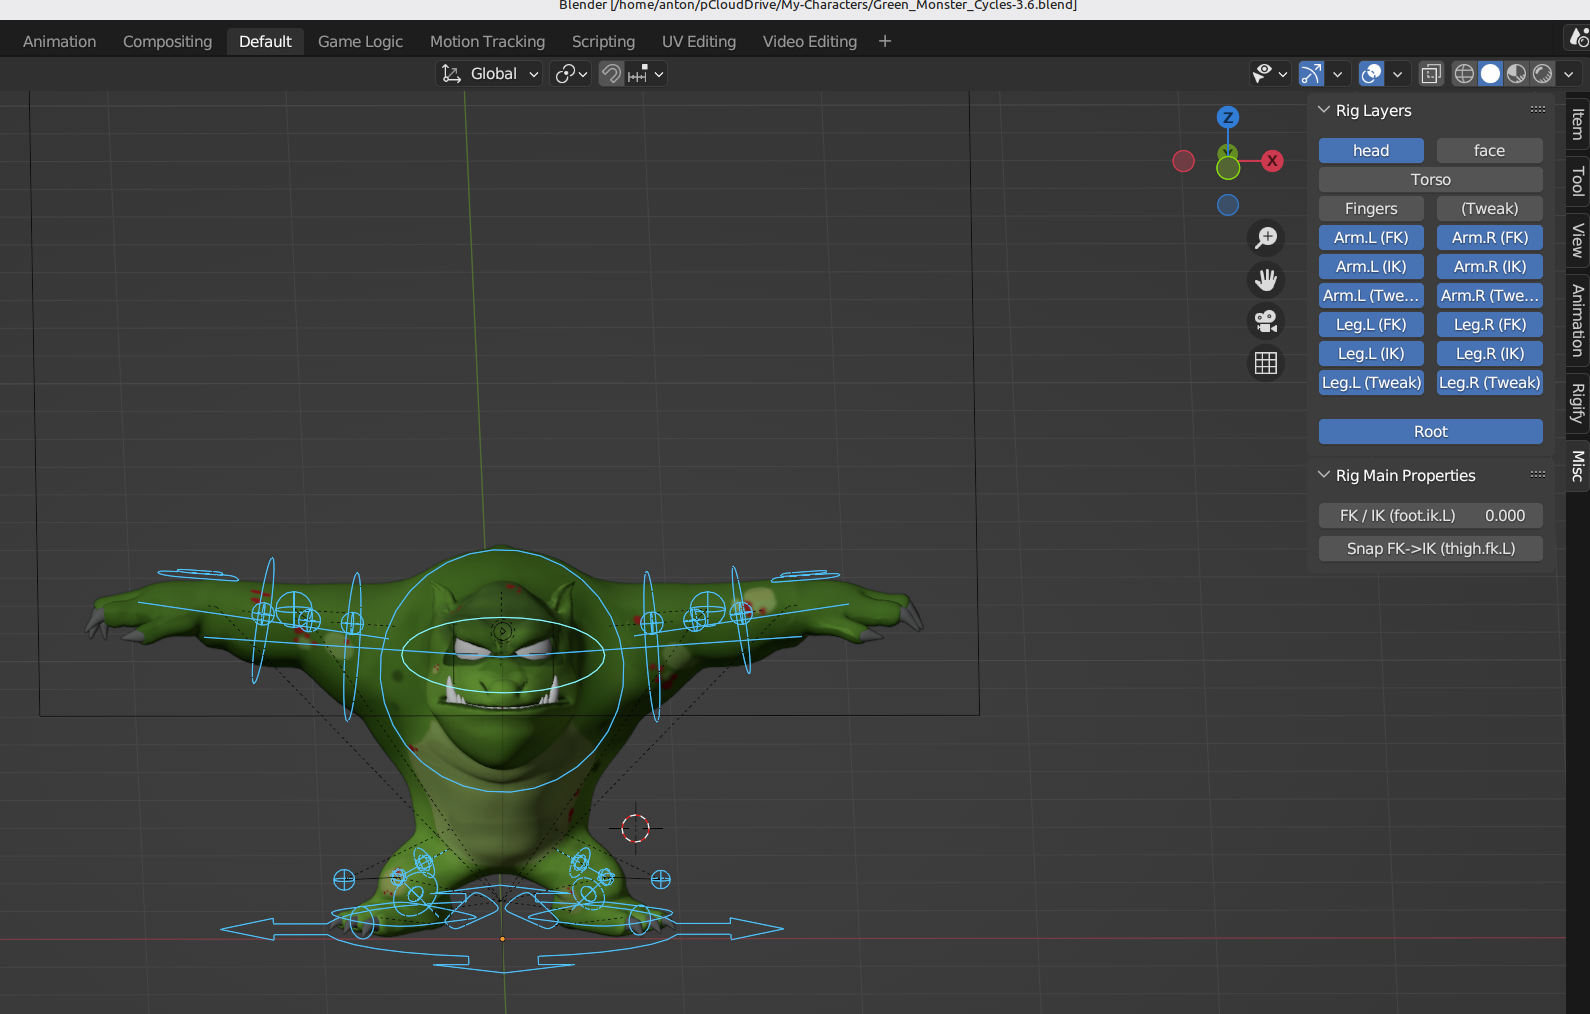Toggle snapping magnet icon in header
Viewport: 1590px width, 1014px height.
(611, 74)
